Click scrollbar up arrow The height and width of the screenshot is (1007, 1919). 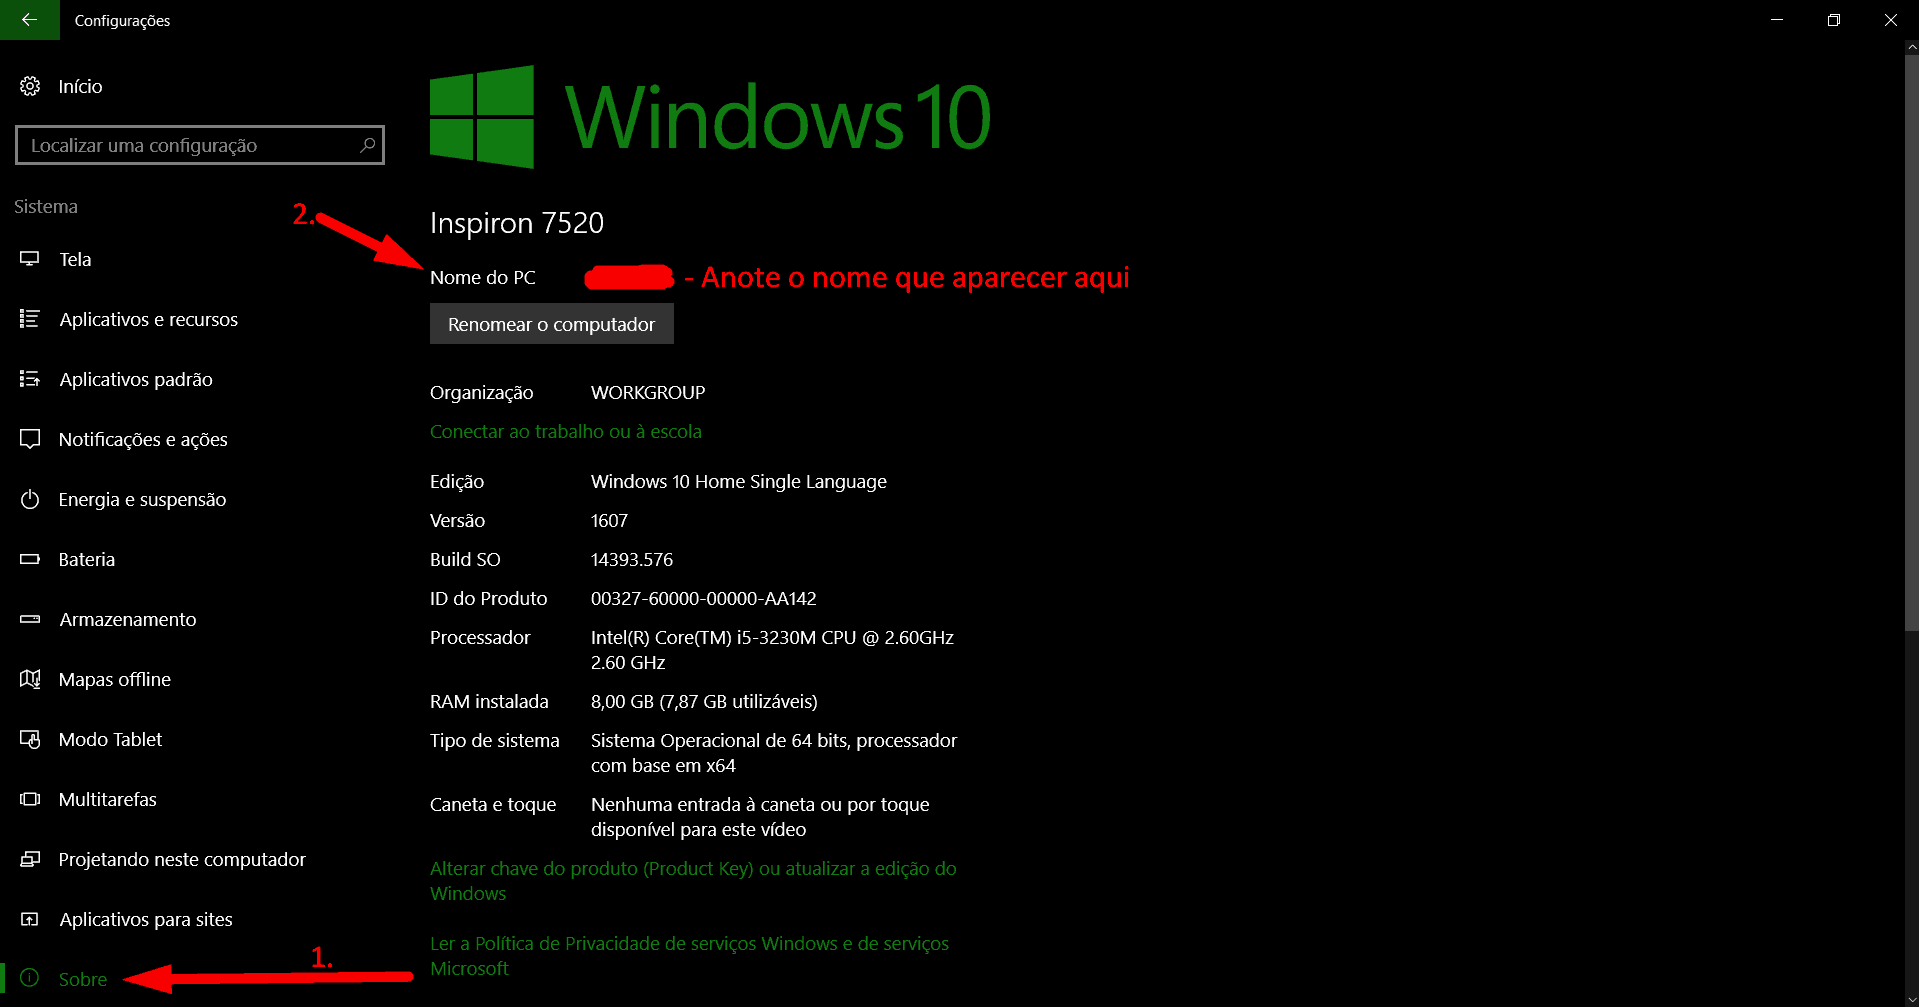[1911, 47]
